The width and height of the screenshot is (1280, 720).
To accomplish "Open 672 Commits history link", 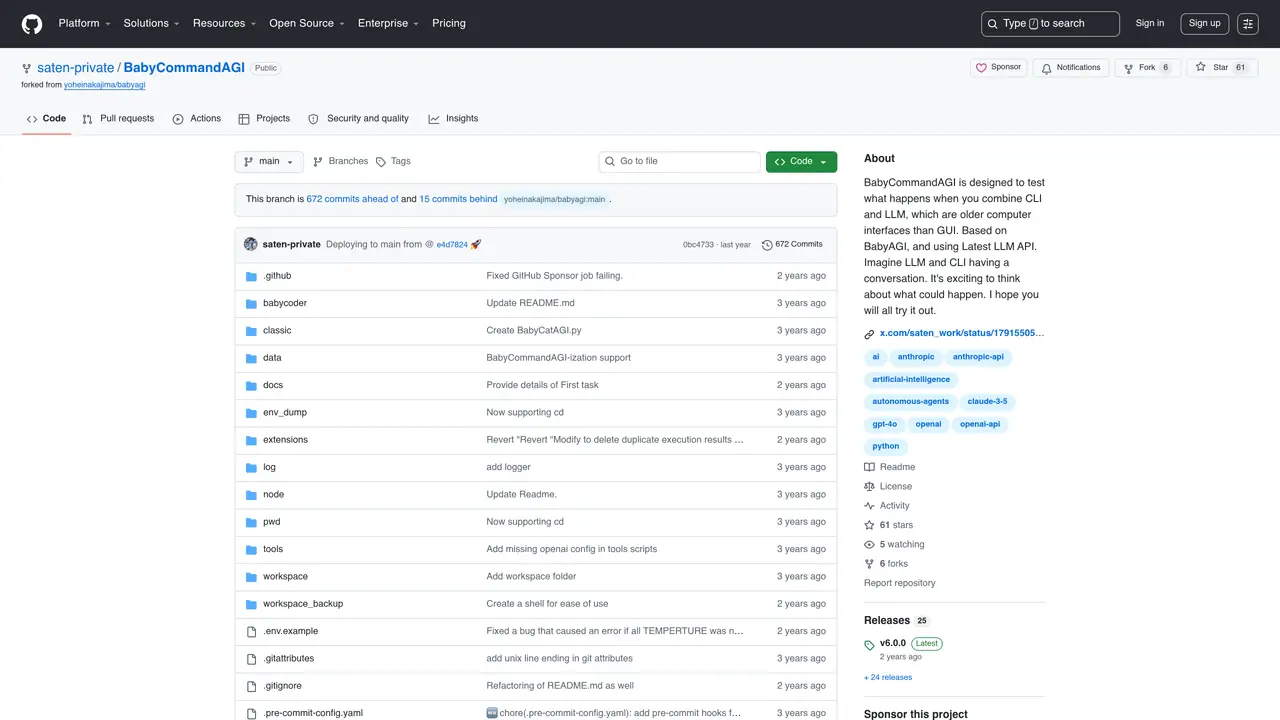I will 792,244.
